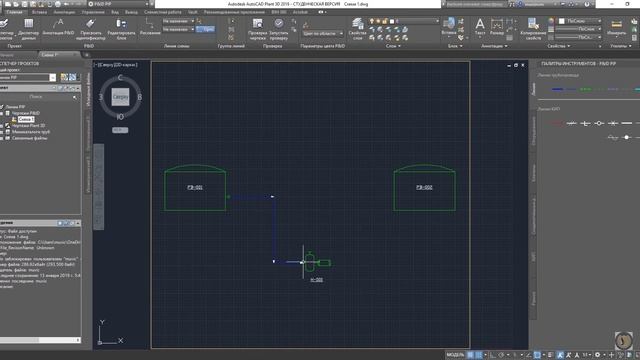The width and height of the screenshot is (640, 360).
Task: Click the ViewCube В (east) direction
Action: 140,97
